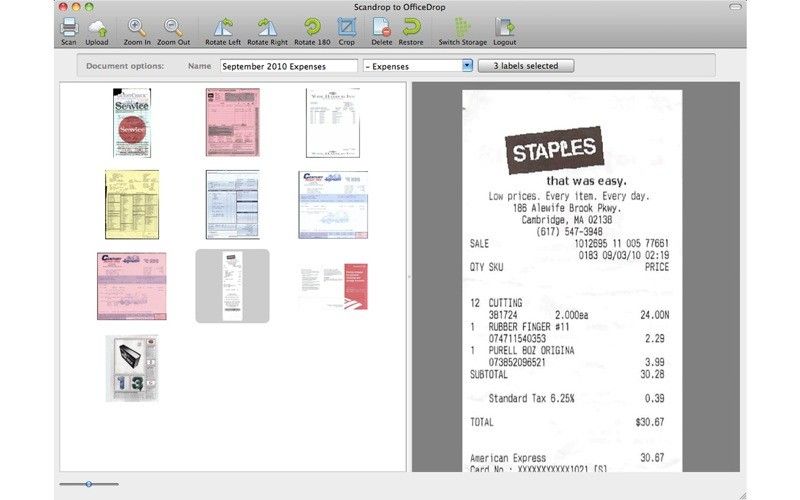This screenshot has width=800, height=500.
Task: Click the green window zoom button
Action: [89, 7]
